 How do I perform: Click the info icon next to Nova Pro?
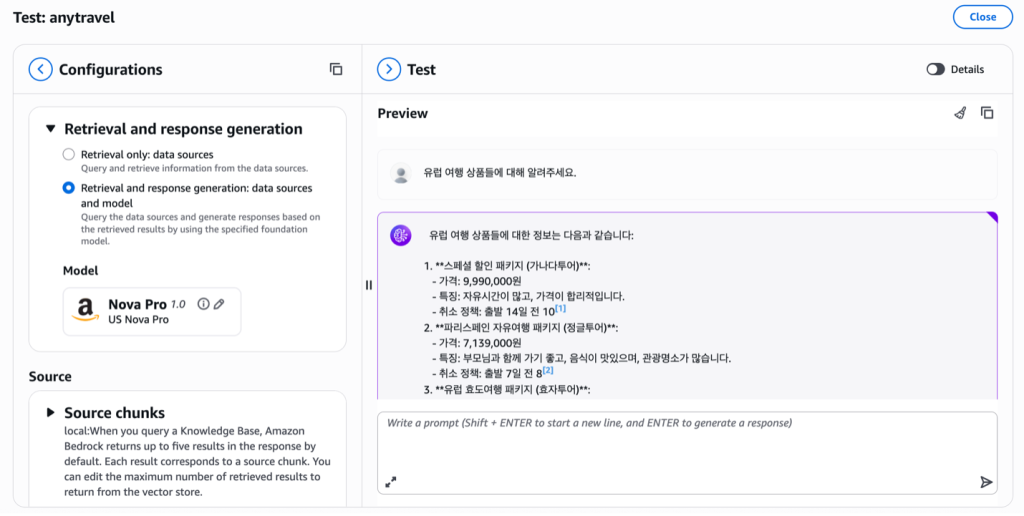[x=203, y=304]
